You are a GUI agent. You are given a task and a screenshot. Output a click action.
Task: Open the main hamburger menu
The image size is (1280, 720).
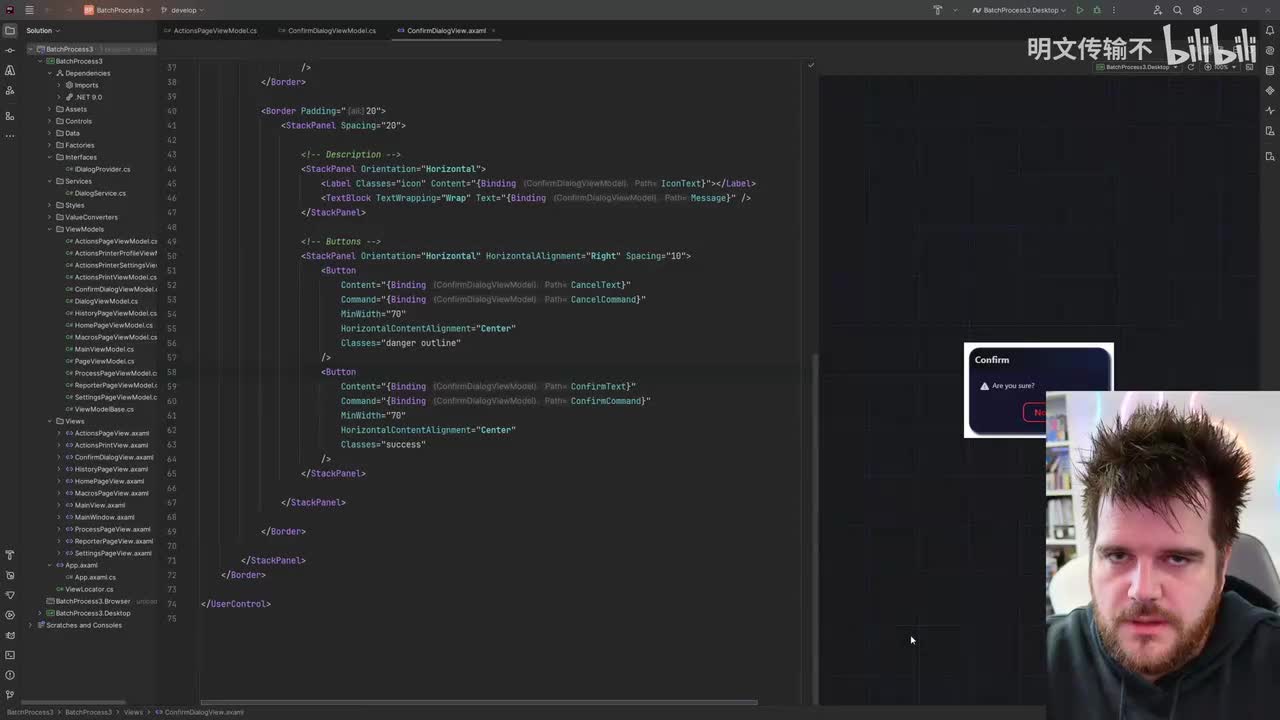29,10
